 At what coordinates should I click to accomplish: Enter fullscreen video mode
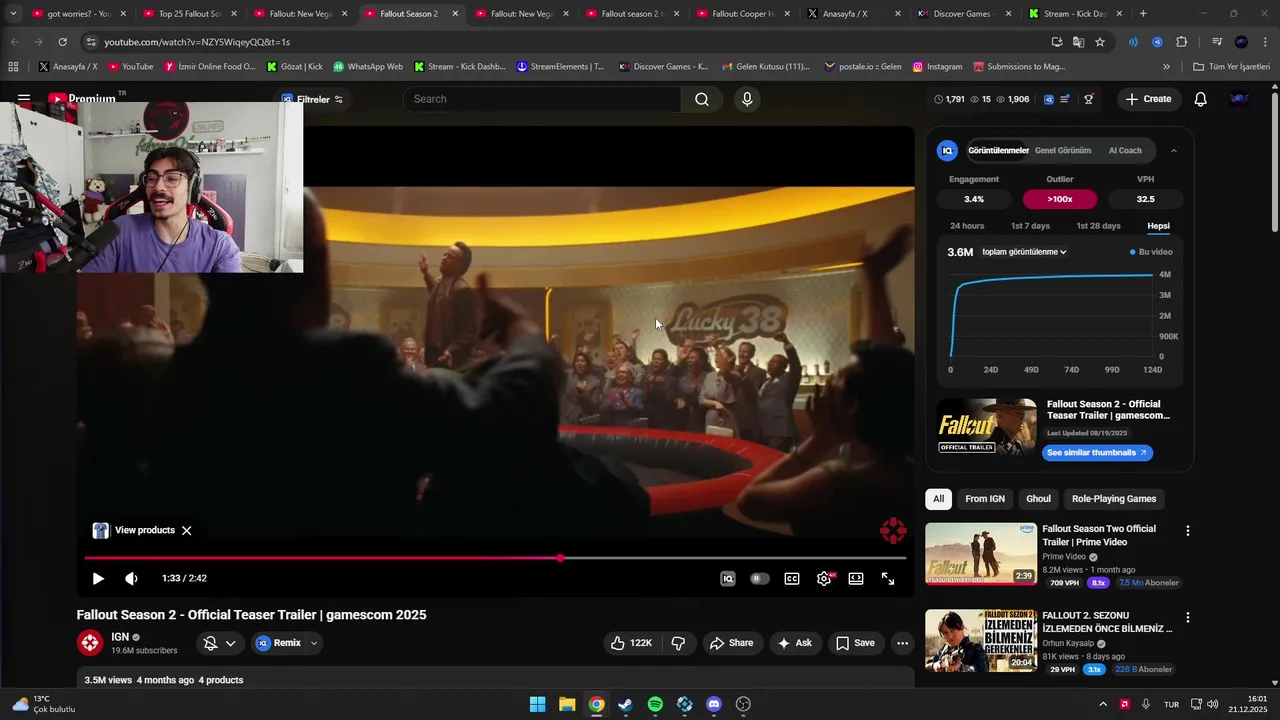click(x=888, y=579)
